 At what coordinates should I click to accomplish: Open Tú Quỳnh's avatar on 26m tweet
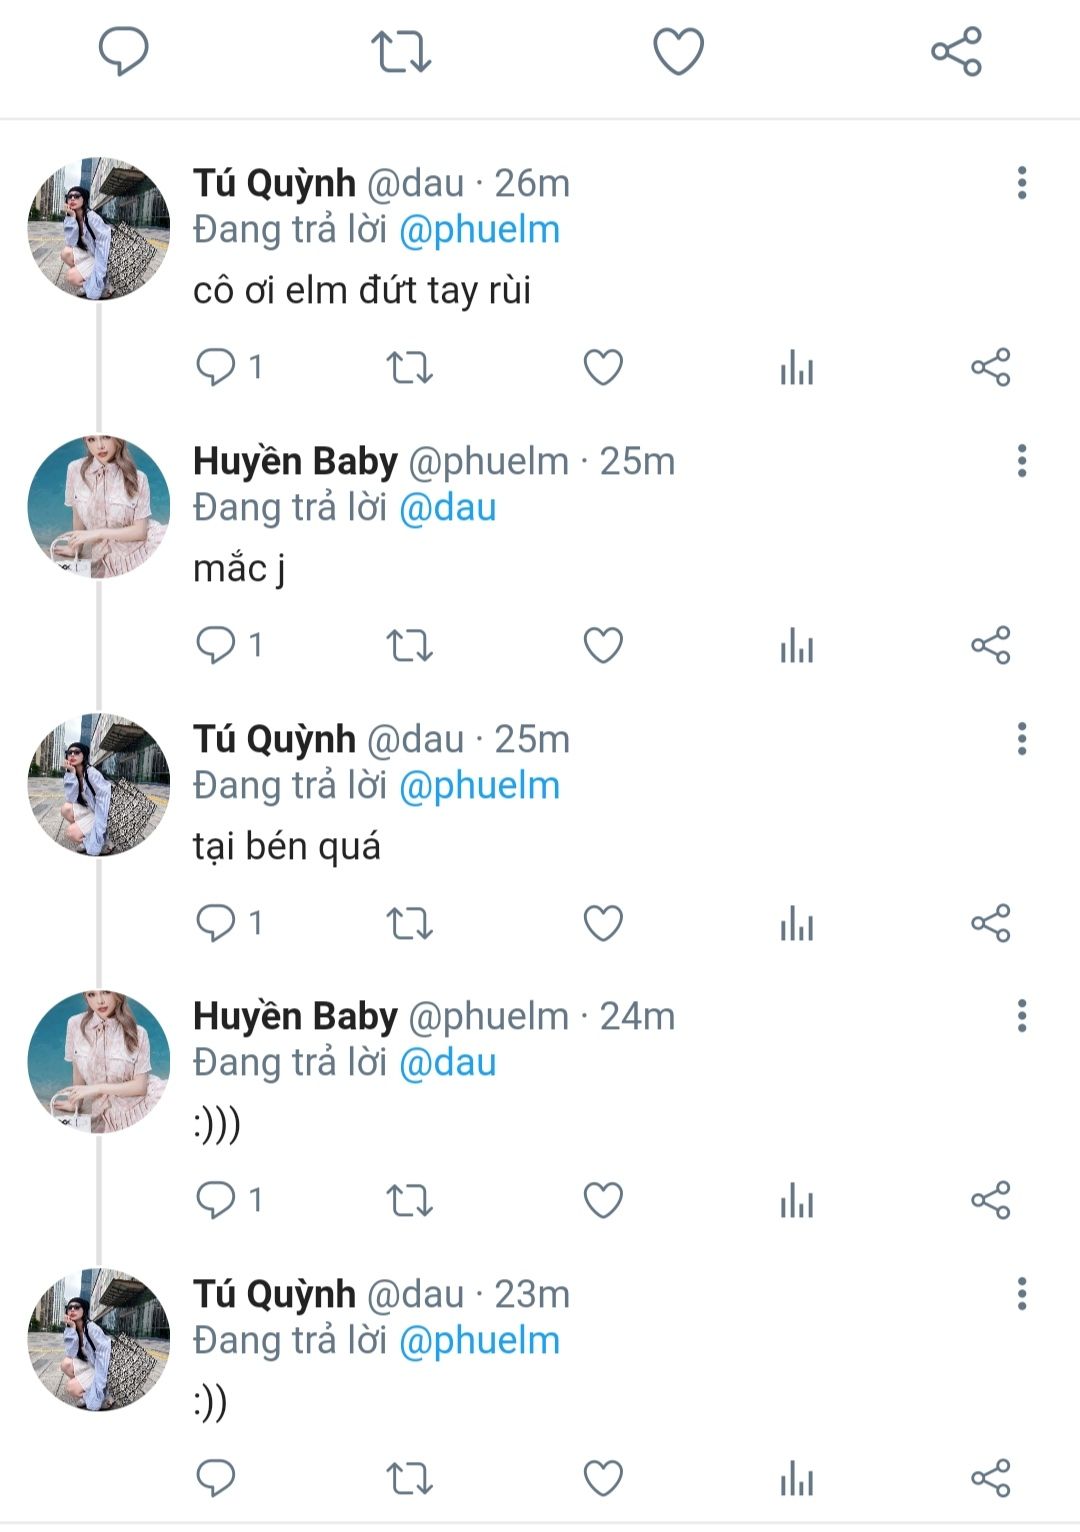tap(98, 228)
